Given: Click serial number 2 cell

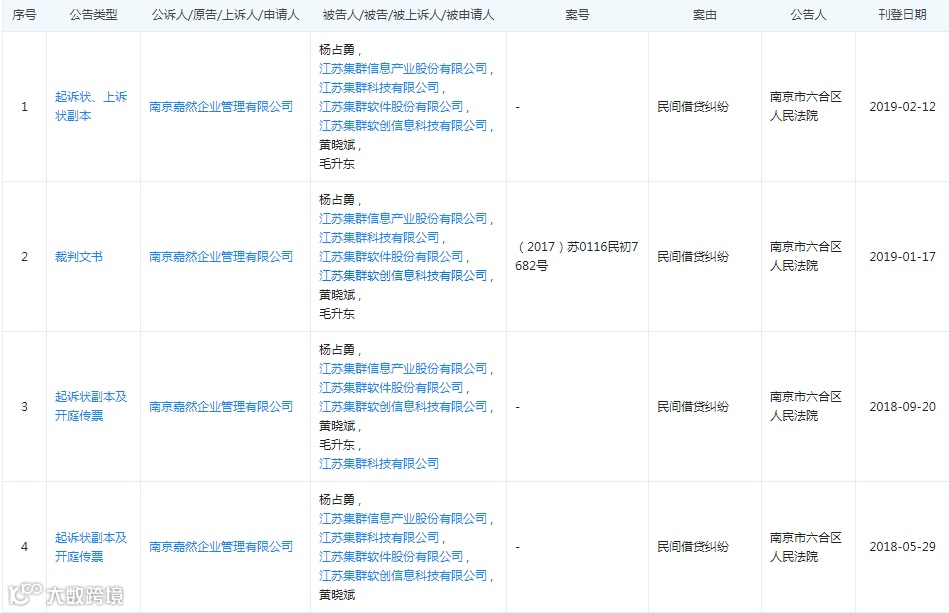Looking at the screenshot, I should (x=24, y=257).
